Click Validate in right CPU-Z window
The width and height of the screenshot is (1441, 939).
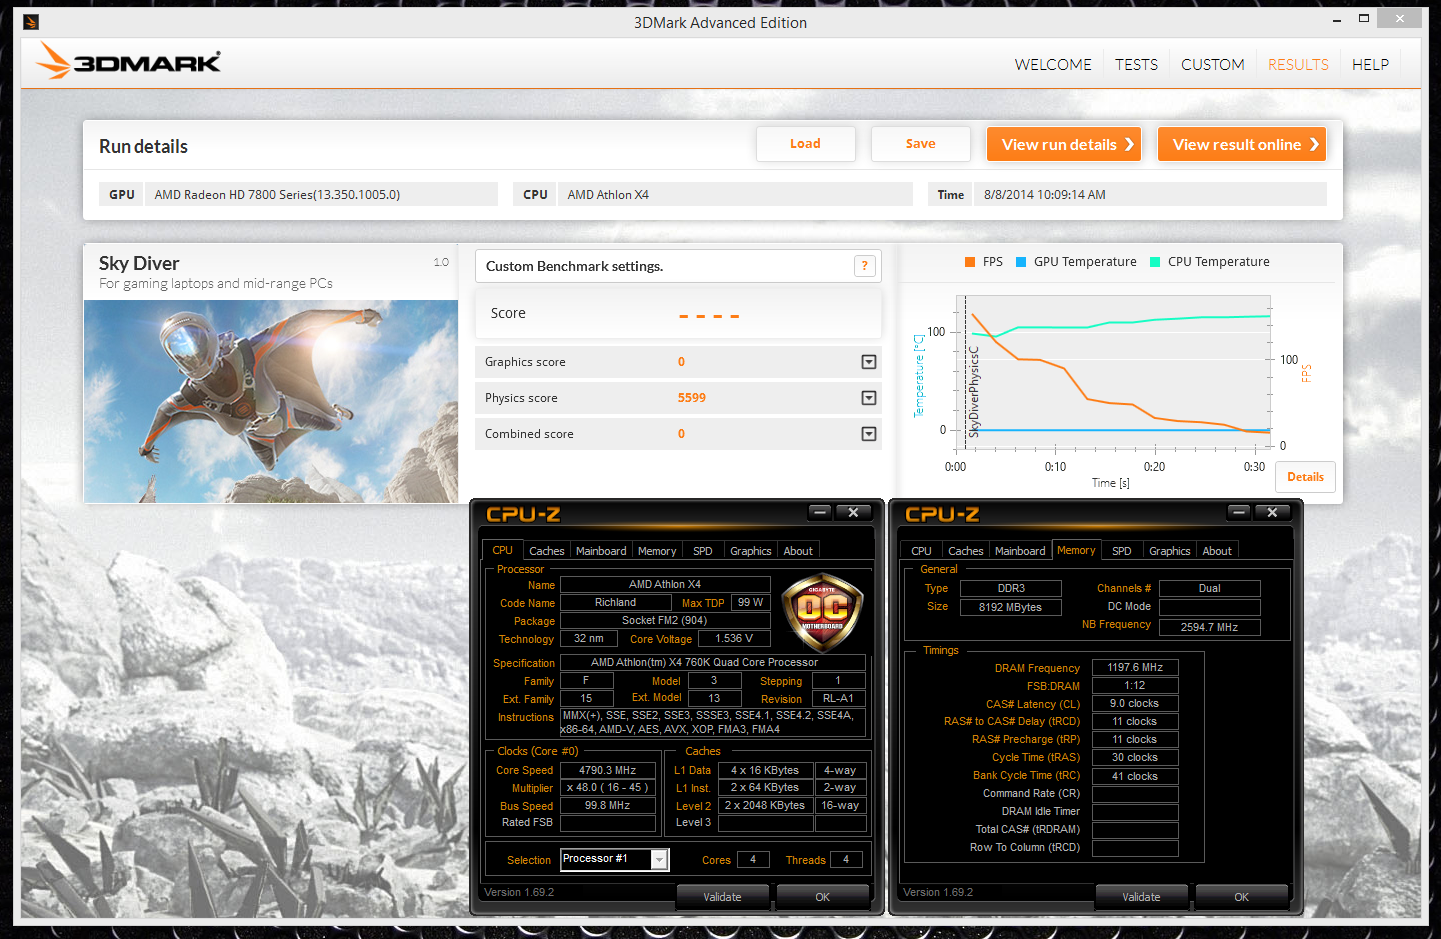[x=1141, y=897]
